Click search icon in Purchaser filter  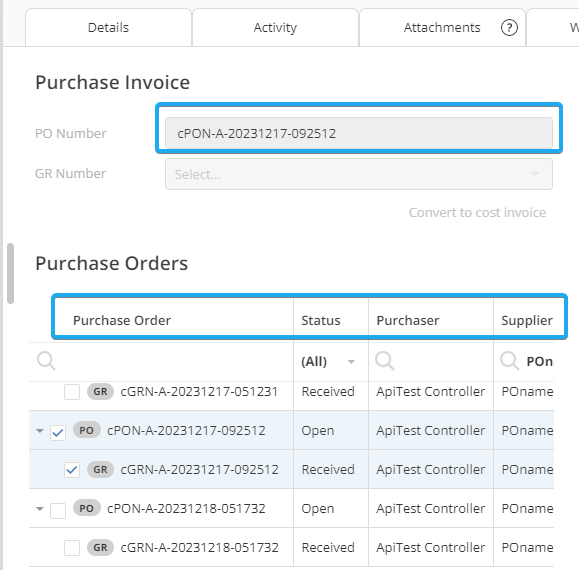tap(385, 361)
